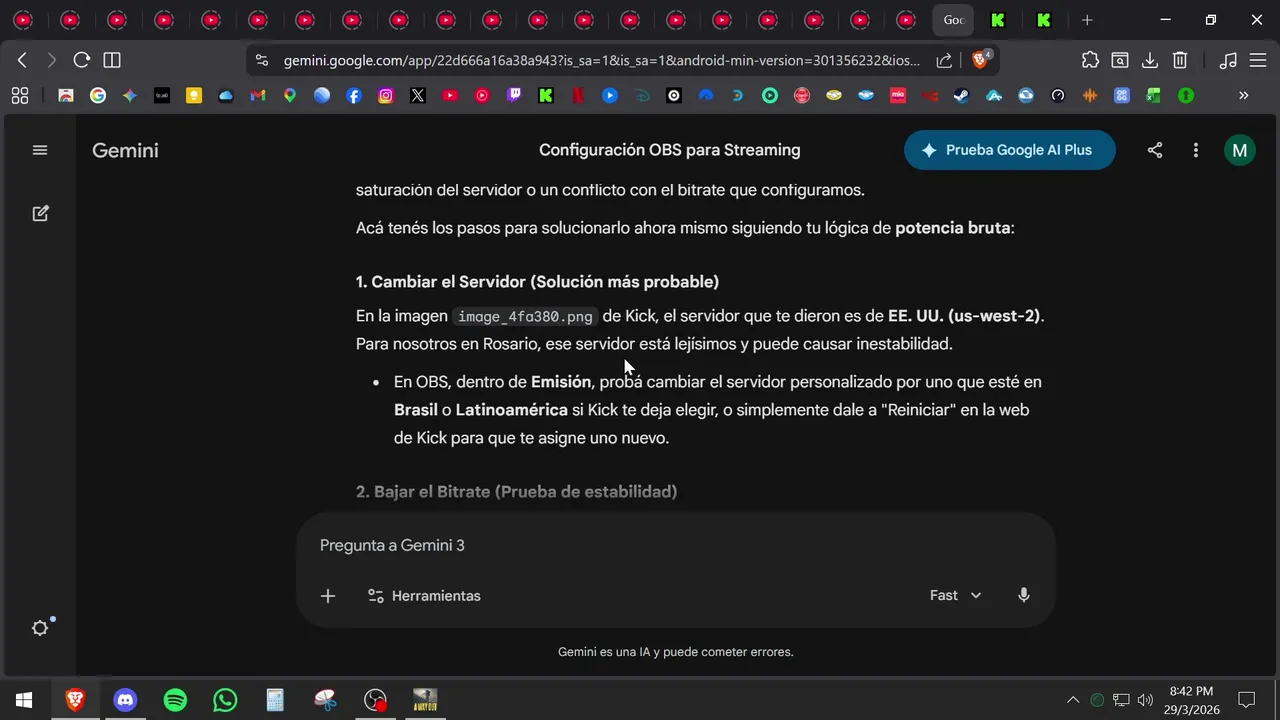
Task: Click the conversation title Configuración OBS para Streaming
Action: (x=670, y=150)
